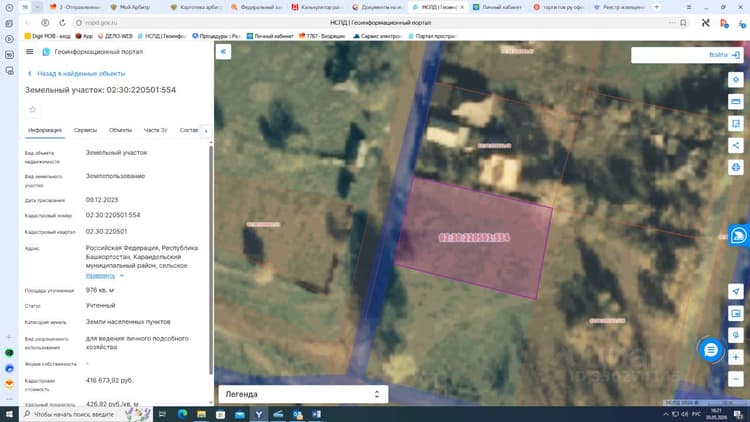
Task: Open the round chat support bubble
Action: click(711, 350)
